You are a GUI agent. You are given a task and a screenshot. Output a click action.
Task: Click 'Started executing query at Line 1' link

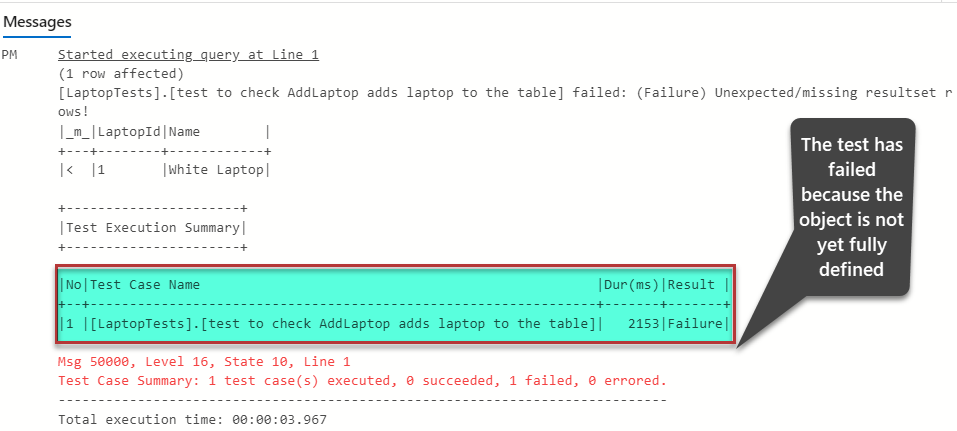tap(188, 55)
